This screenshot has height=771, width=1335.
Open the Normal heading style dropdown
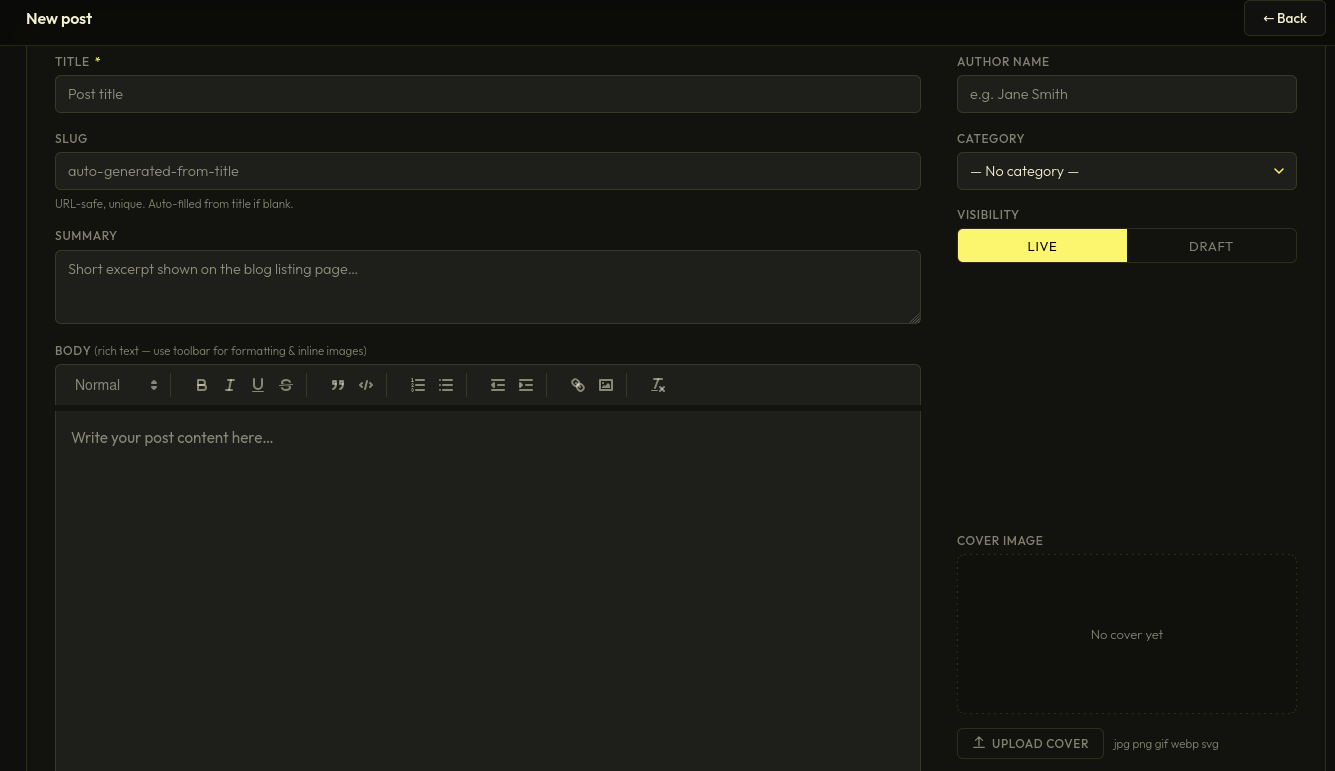coord(116,385)
